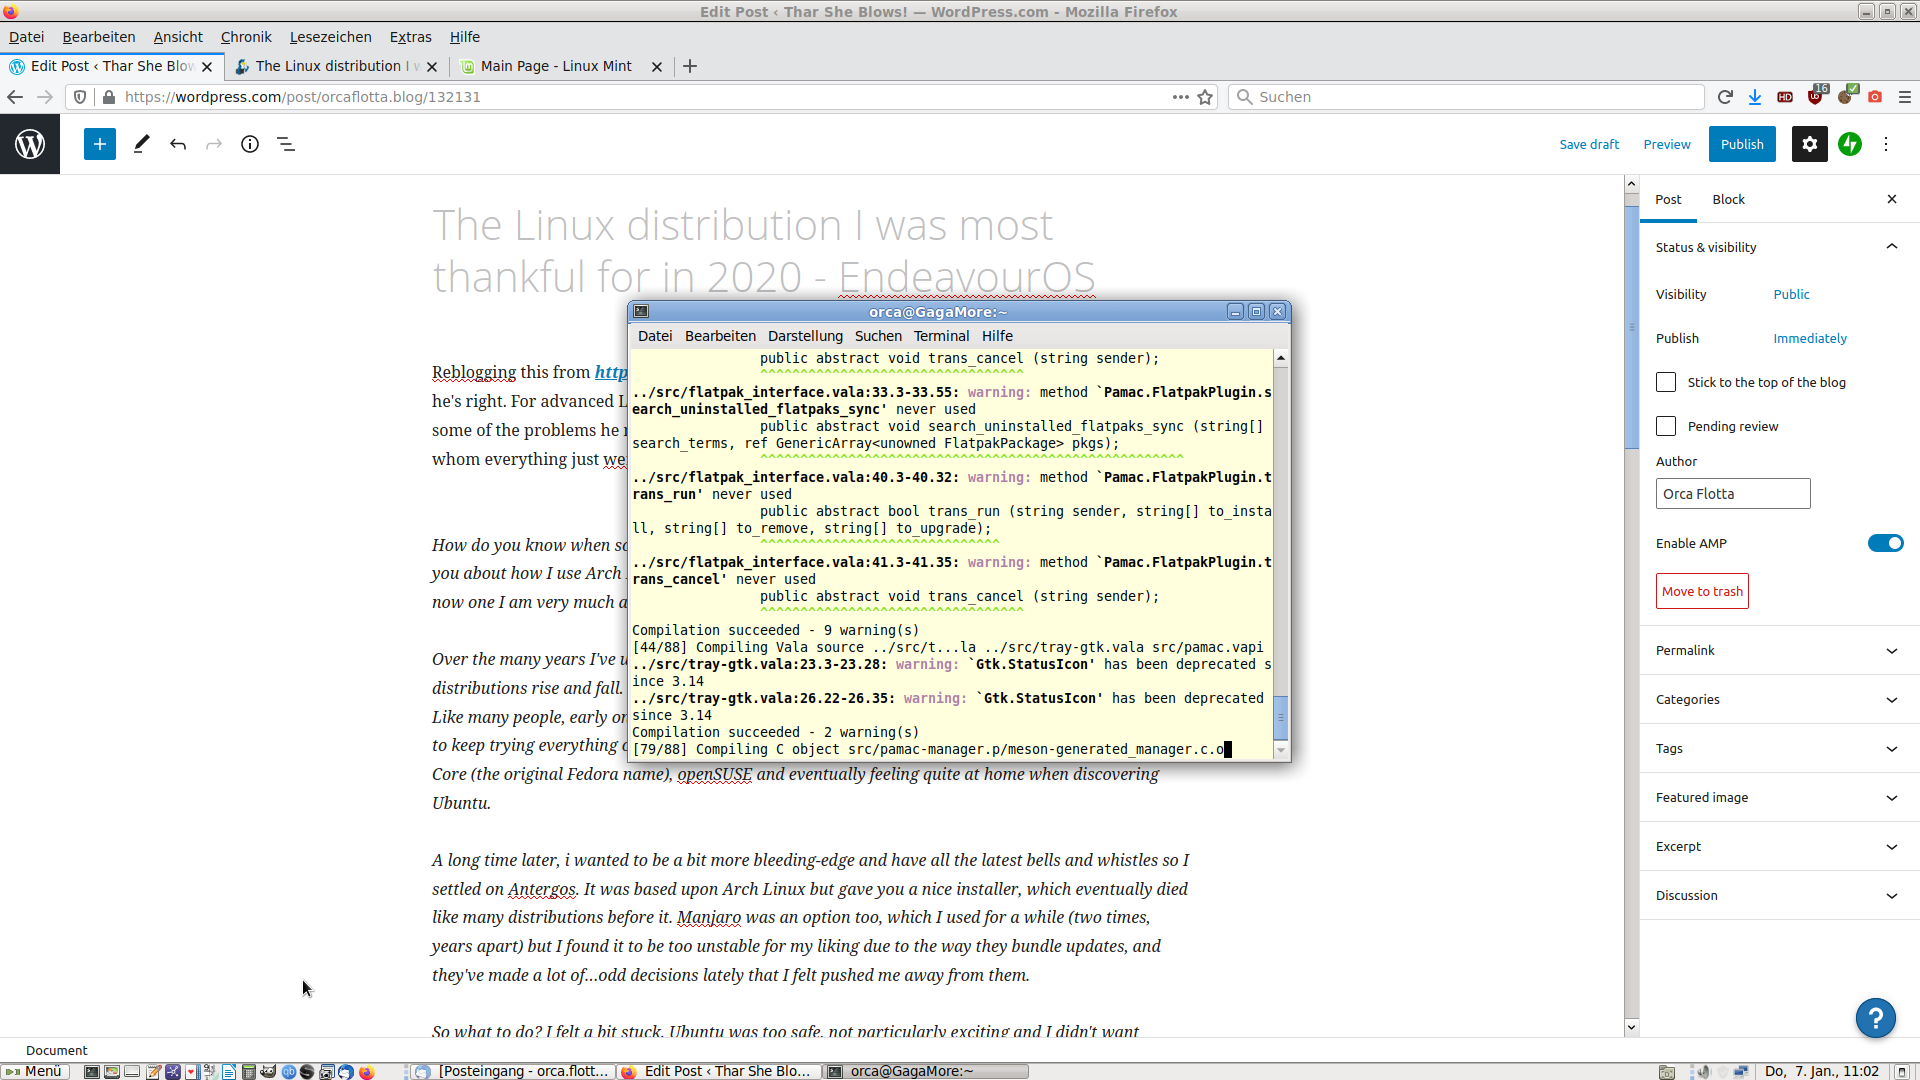Open the WordPress logo site menu
1920x1080 pixels.
tap(30, 144)
